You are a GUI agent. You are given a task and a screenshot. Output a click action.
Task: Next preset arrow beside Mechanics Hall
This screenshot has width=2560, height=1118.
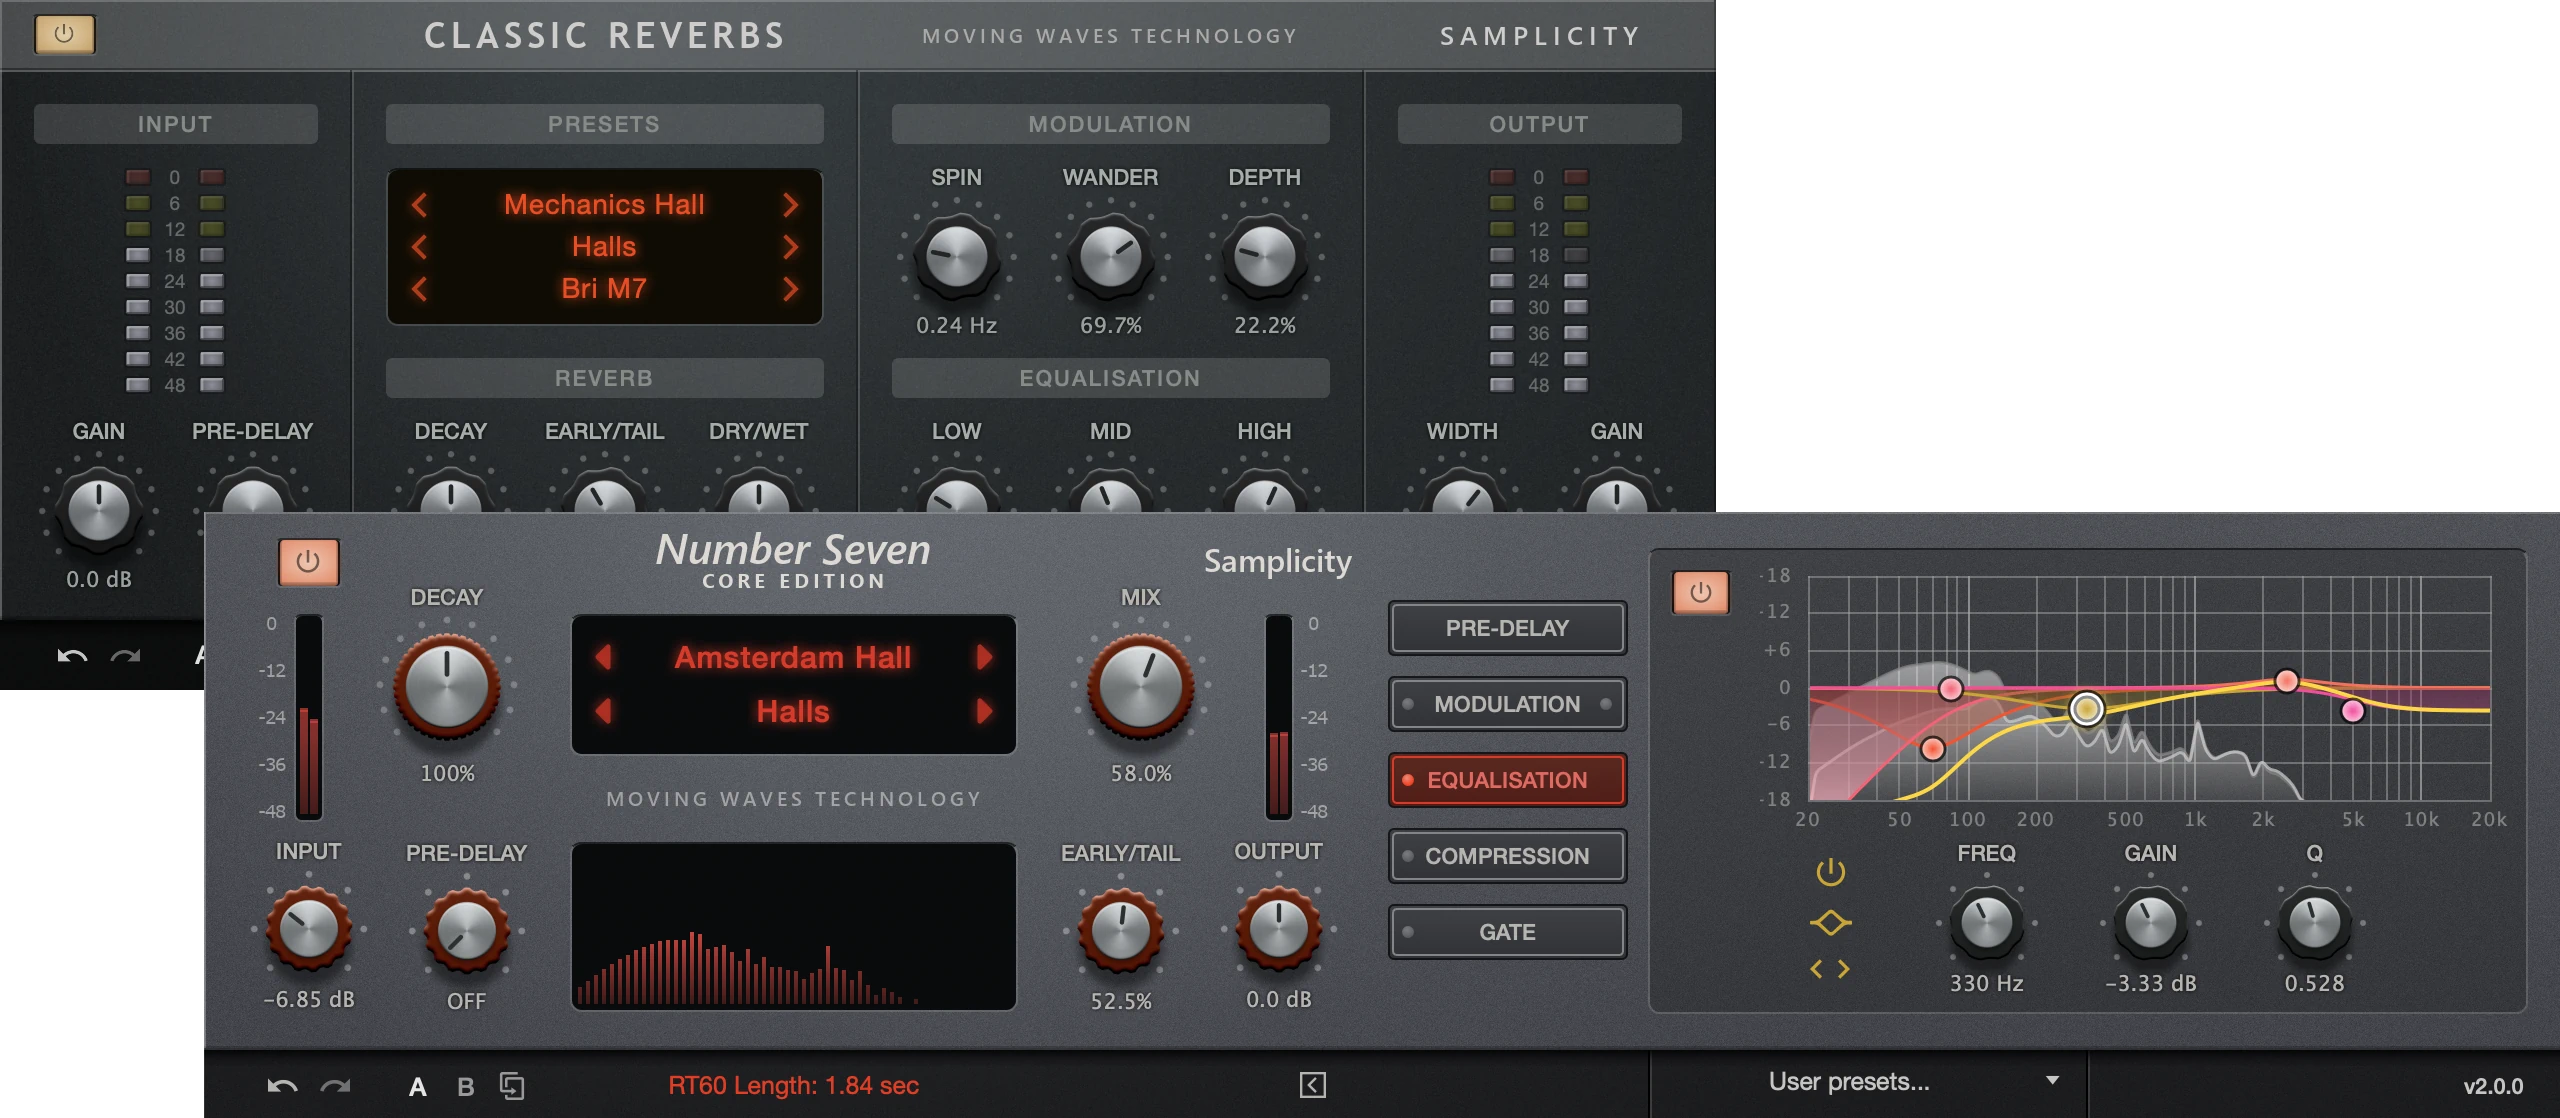(x=790, y=205)
